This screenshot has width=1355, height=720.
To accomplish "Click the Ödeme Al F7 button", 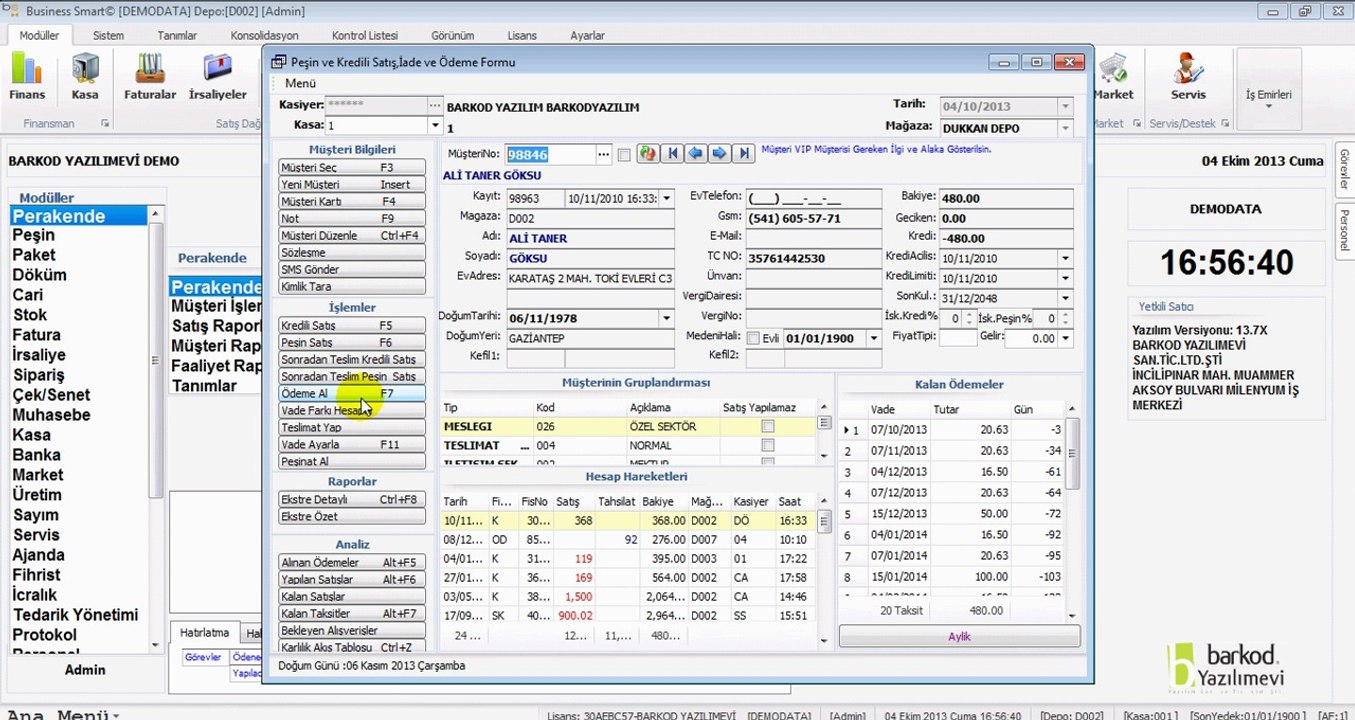I will coord(351,394).
